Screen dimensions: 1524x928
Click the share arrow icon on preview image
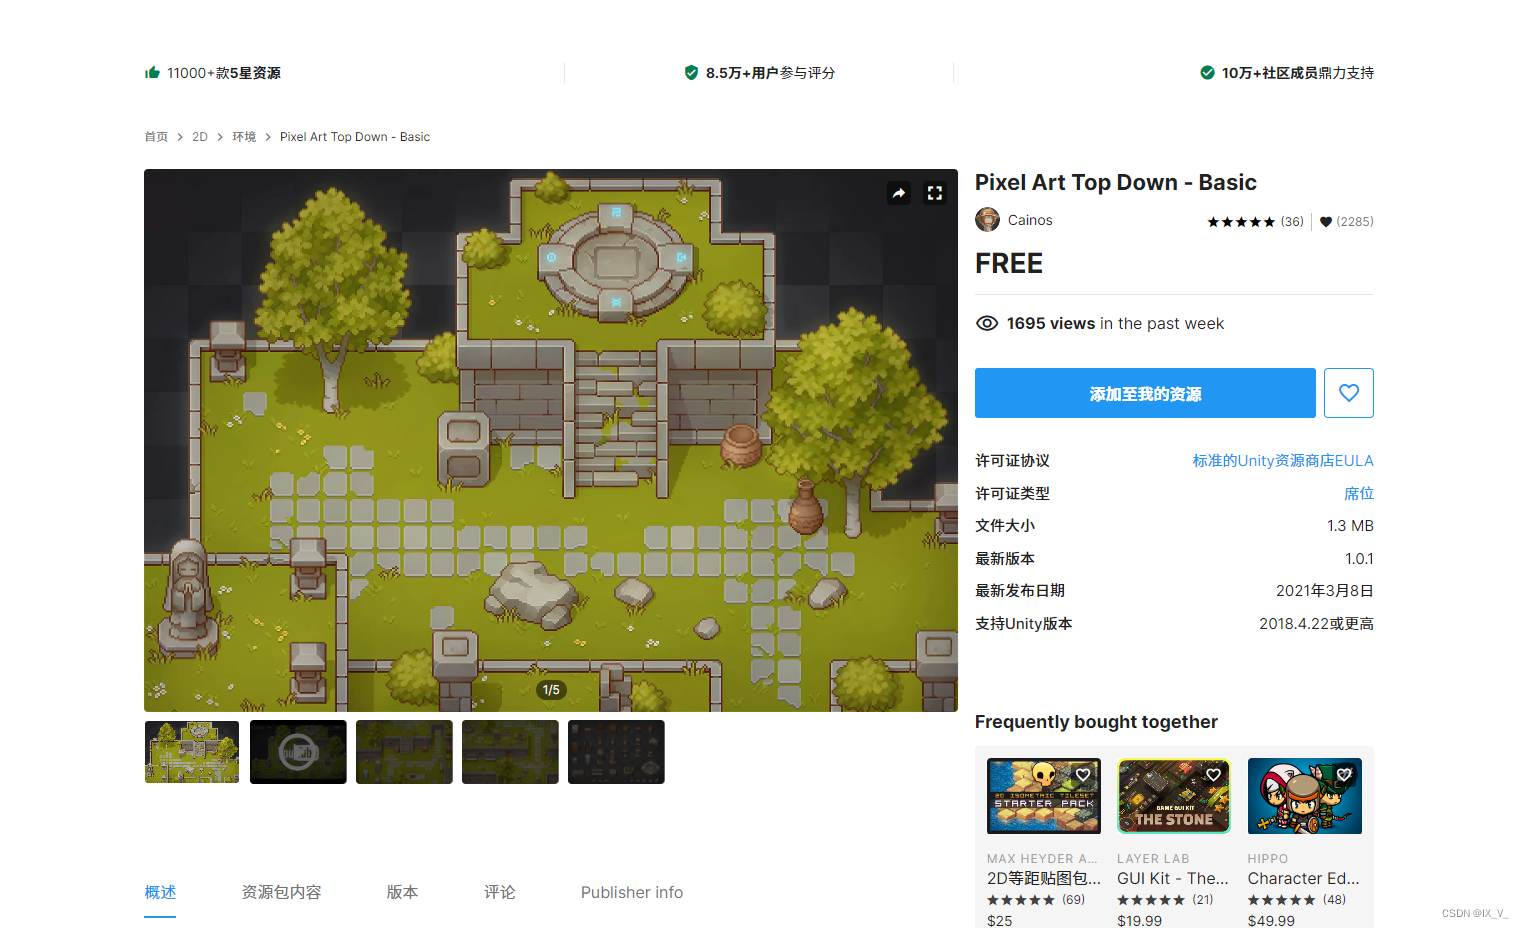(899, 193)
